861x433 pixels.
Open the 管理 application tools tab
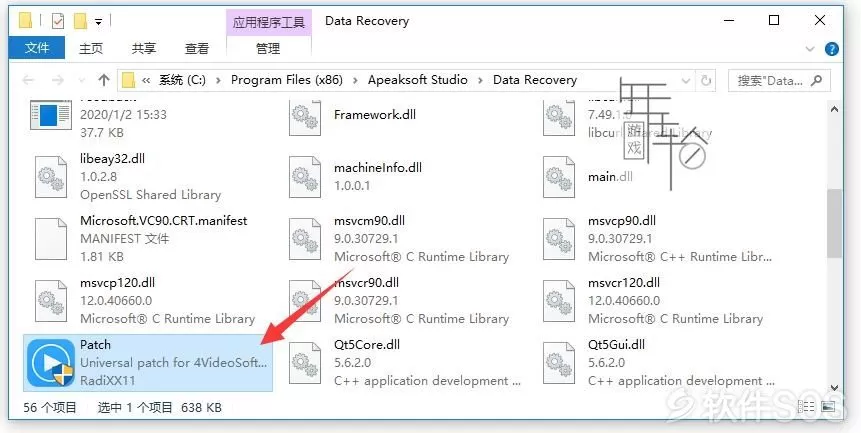pos(269,49)
